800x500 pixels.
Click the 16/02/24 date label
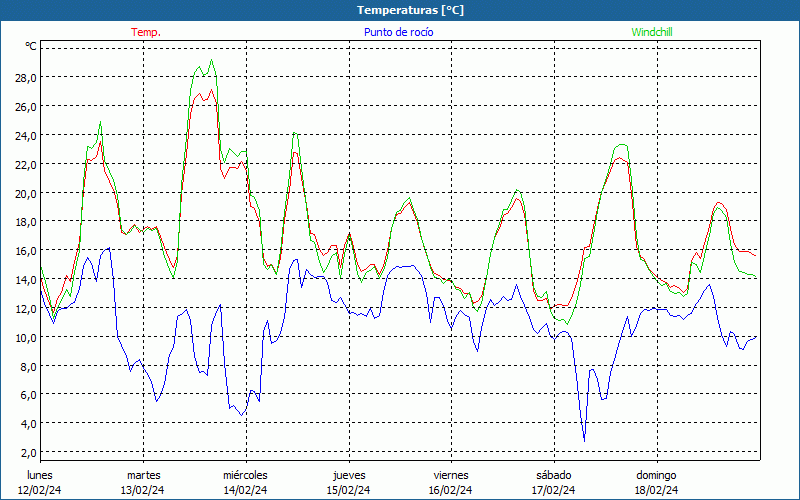[451, 490]
